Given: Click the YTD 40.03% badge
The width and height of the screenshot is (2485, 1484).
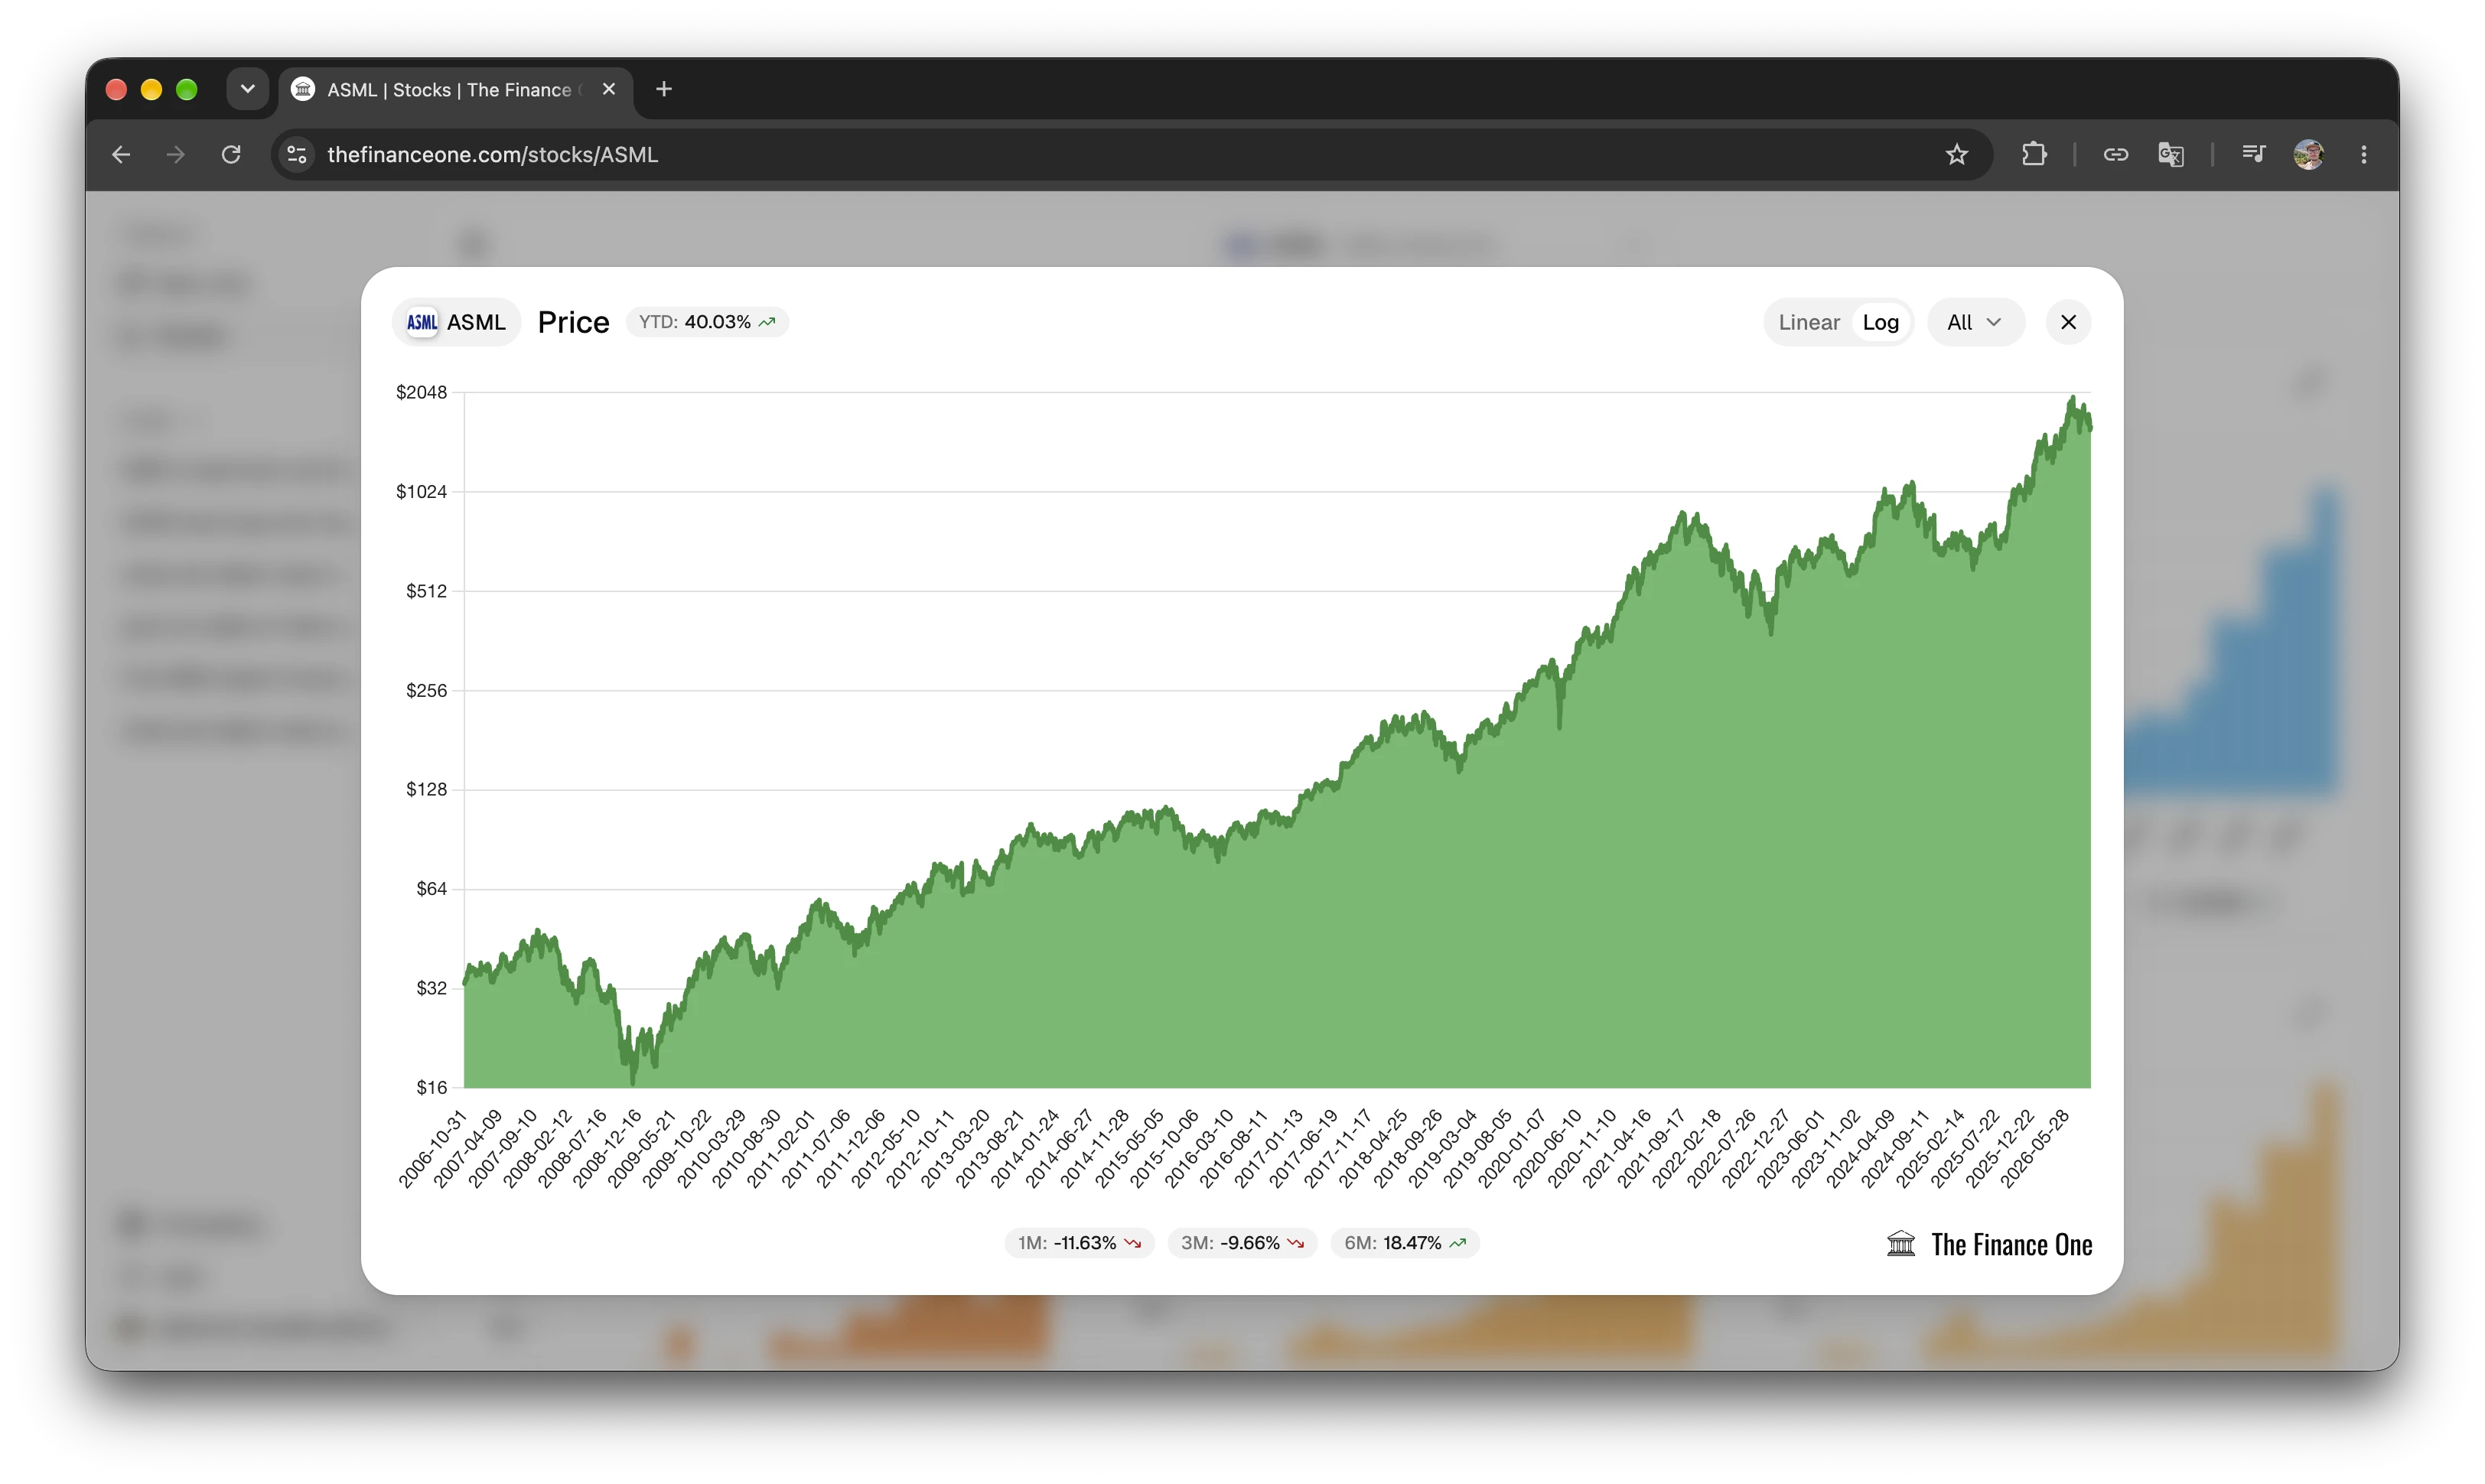Looking at the screenshot, I should [x=707, y=322].
